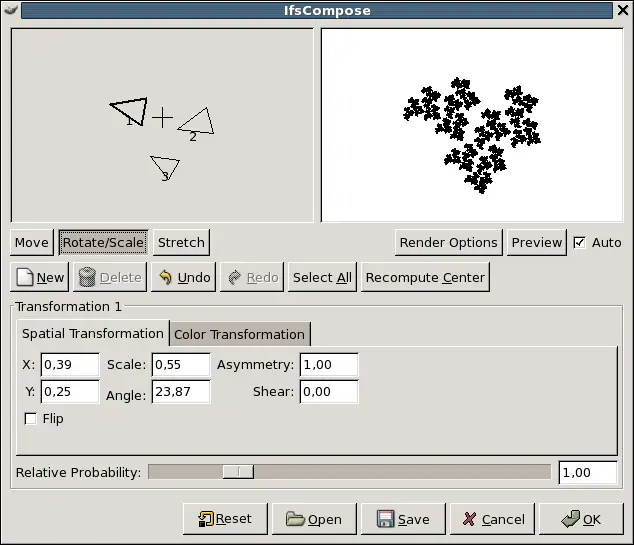Viewport: 634px width, 545px height.
Task: Click the Angle input field
Action: click(180, 392)
